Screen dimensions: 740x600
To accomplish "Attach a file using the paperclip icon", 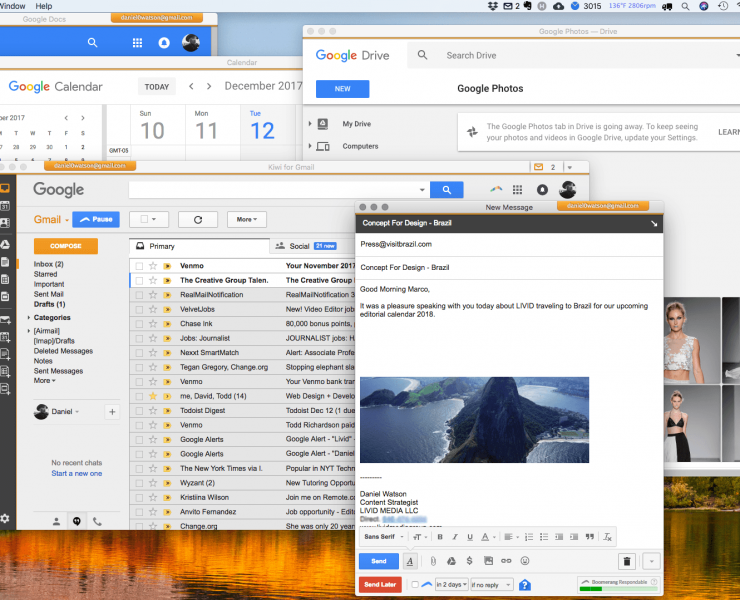I will 433,561.
